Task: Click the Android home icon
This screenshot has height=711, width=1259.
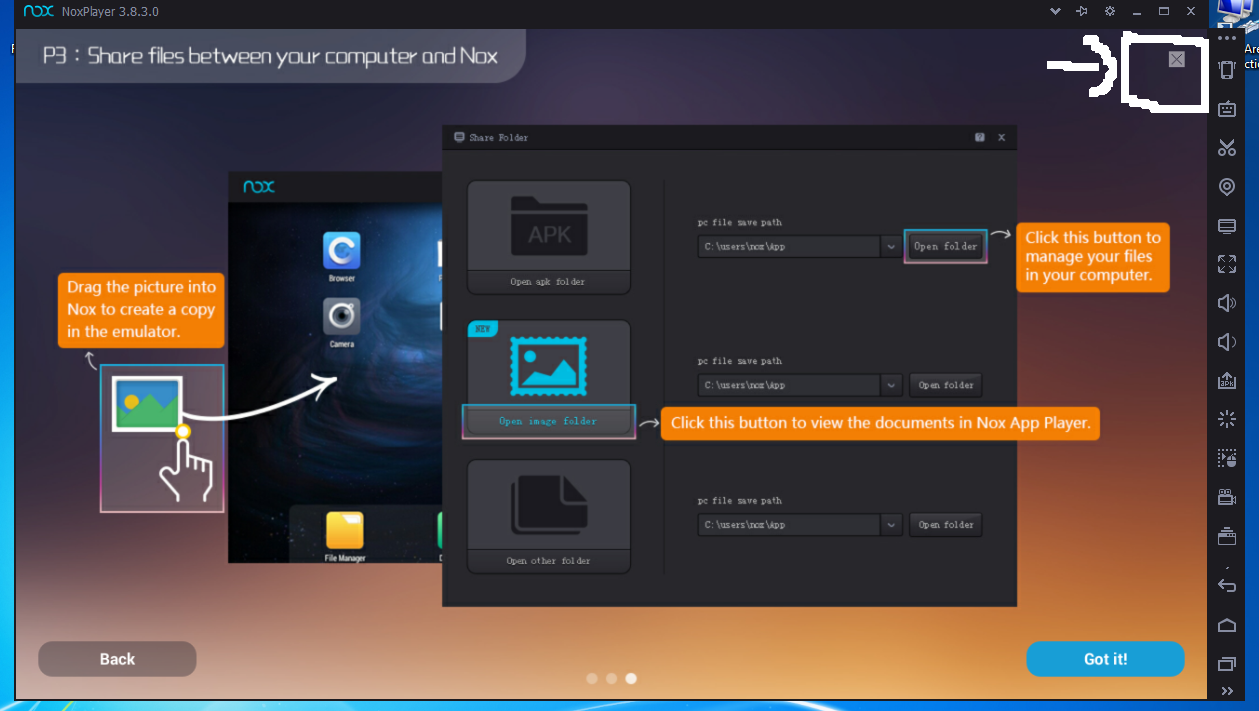Action: click(1227, 626)
